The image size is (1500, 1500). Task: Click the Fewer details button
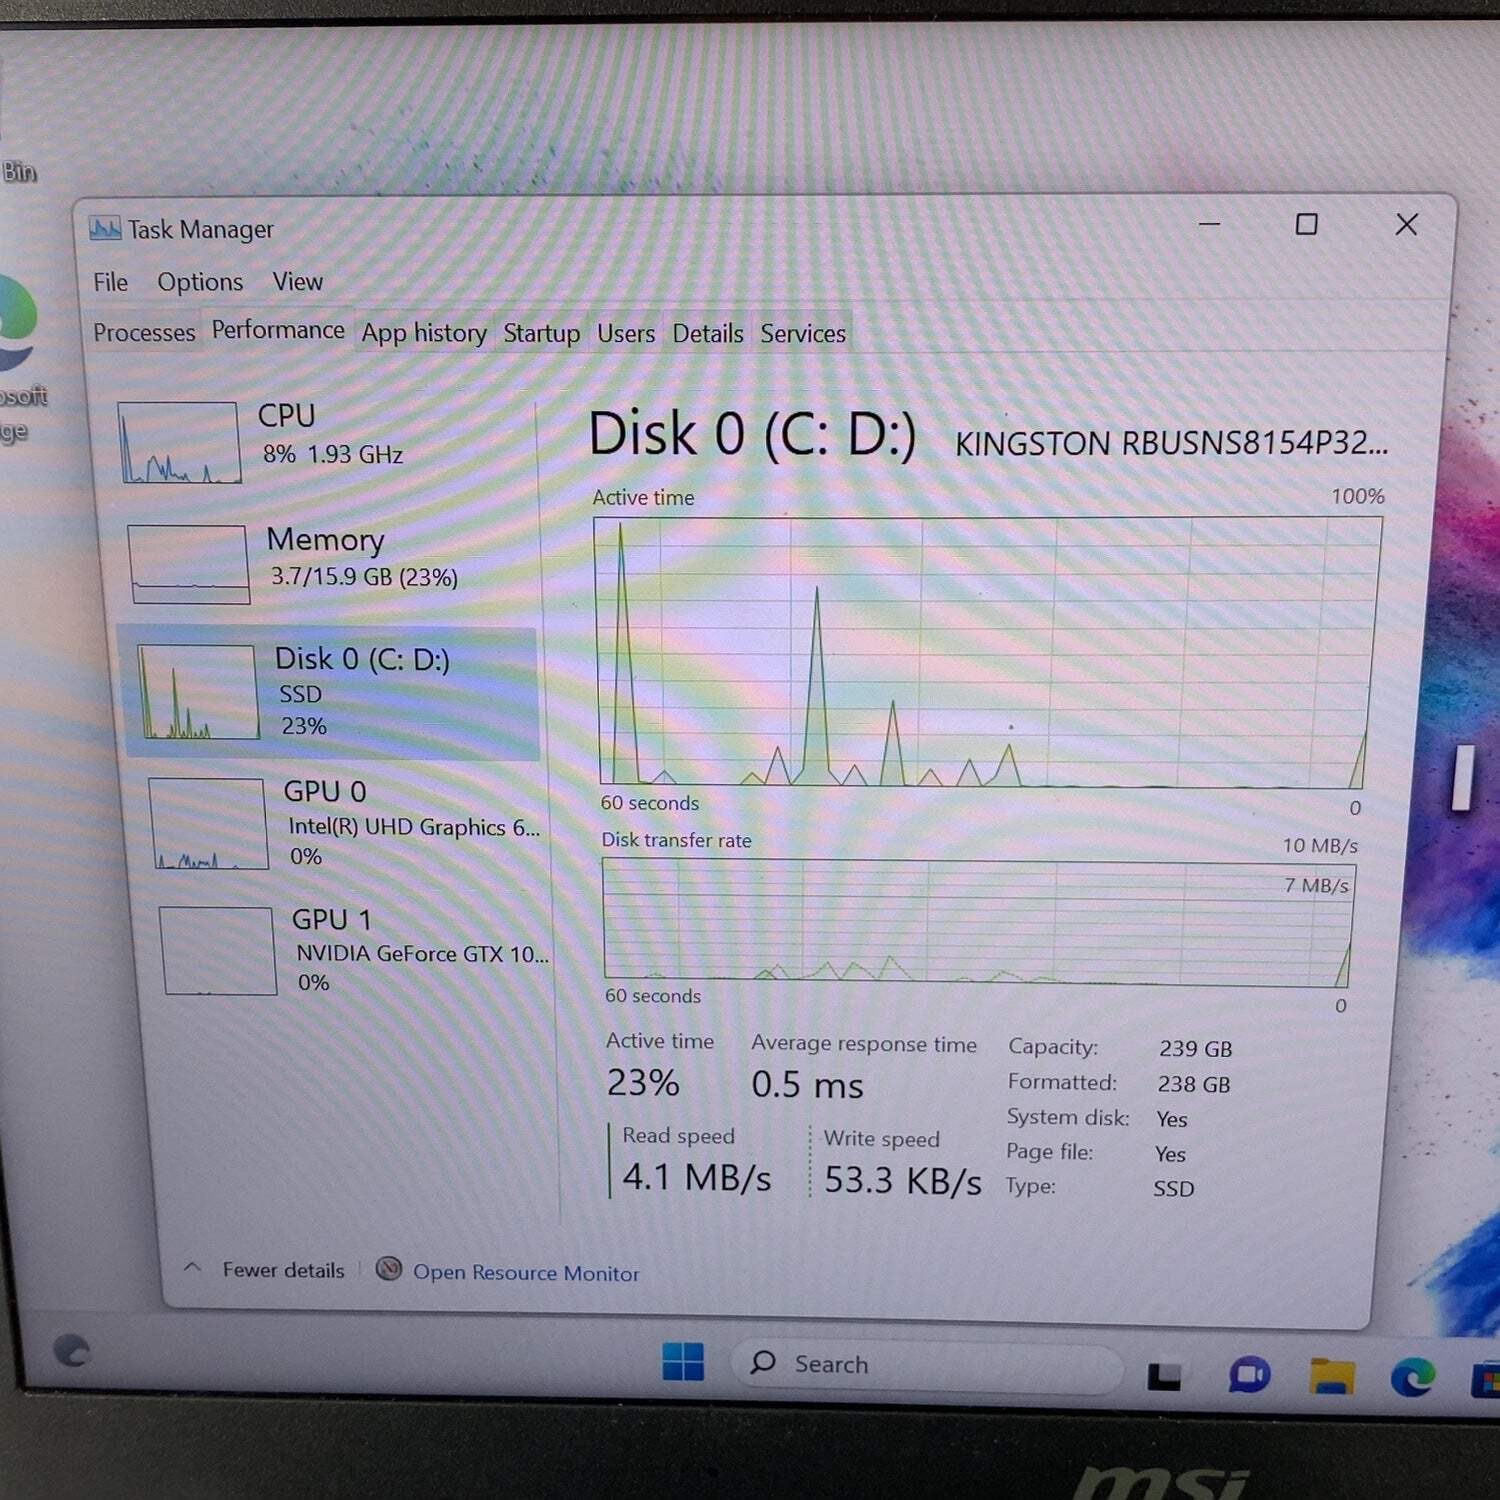click(283, 1270)
